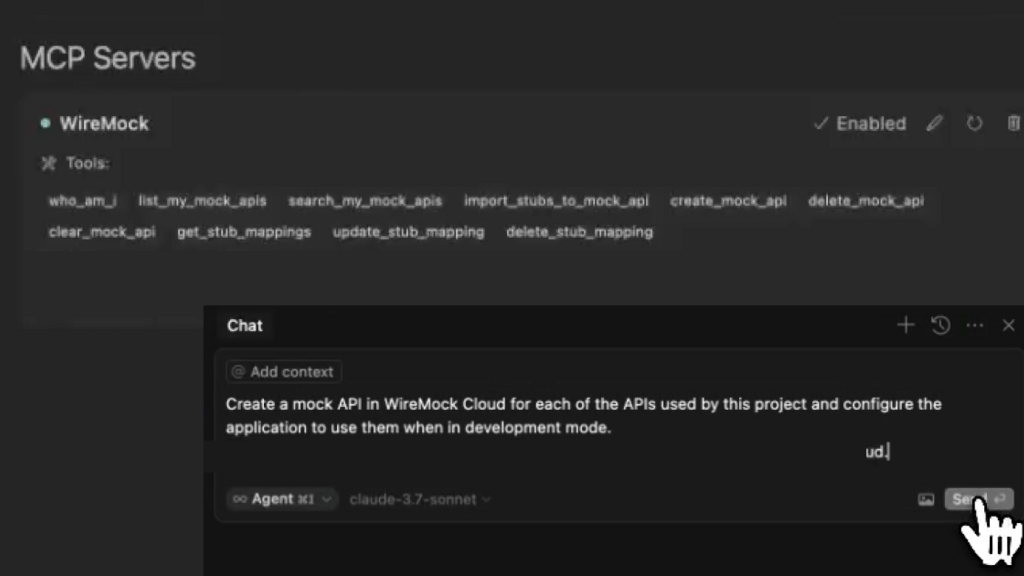Click the Tools wrench icon
The height and width of the screenshot is (576, 1024).
(48, 163)
